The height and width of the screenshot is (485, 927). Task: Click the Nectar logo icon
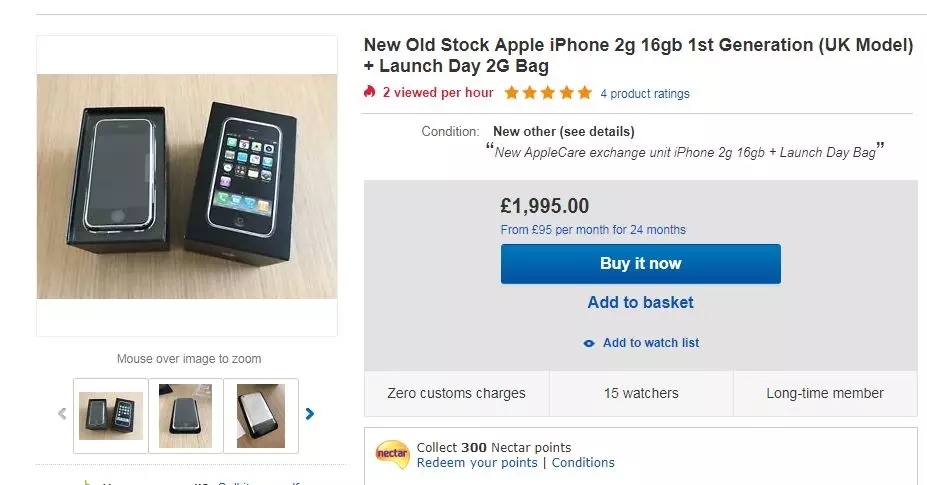[x=392, y=454]
